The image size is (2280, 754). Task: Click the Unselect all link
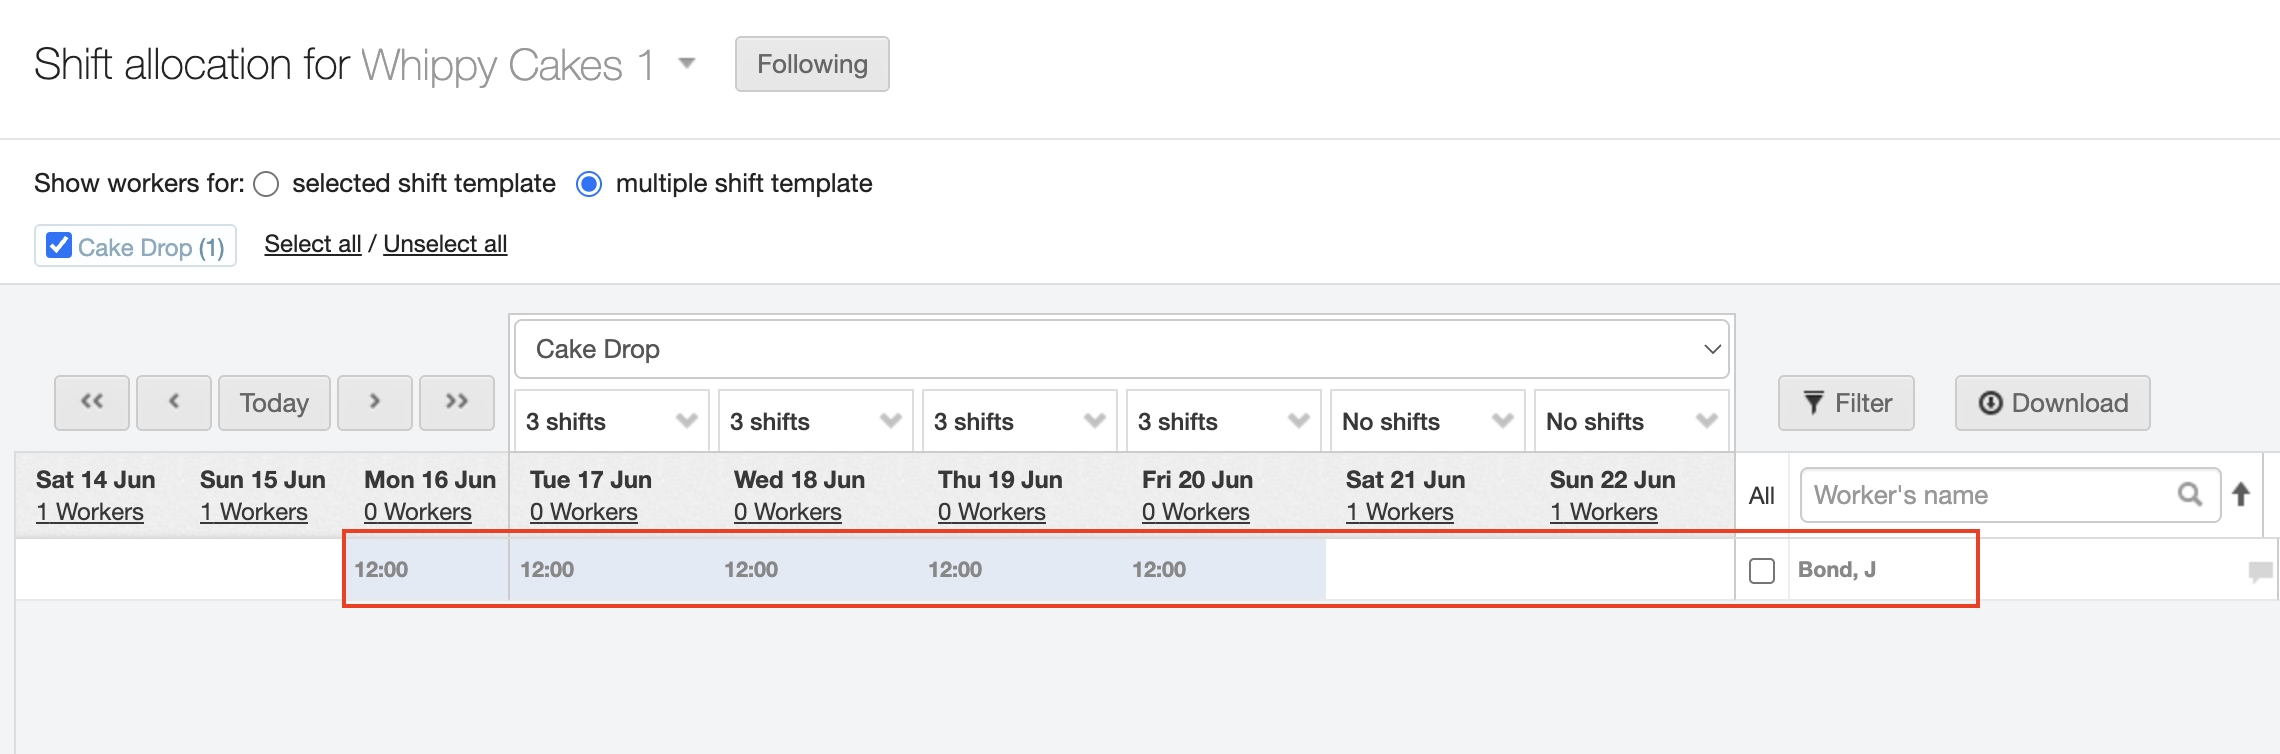445,244
